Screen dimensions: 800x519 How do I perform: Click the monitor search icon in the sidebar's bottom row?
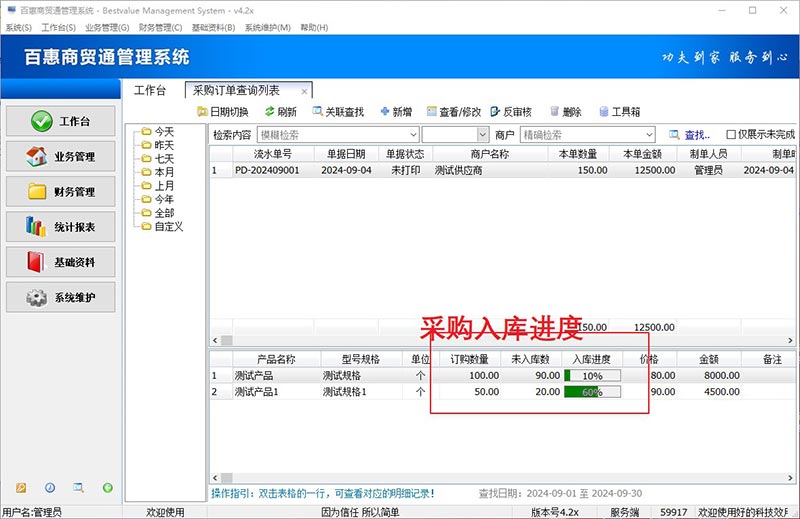coord(78,488)
